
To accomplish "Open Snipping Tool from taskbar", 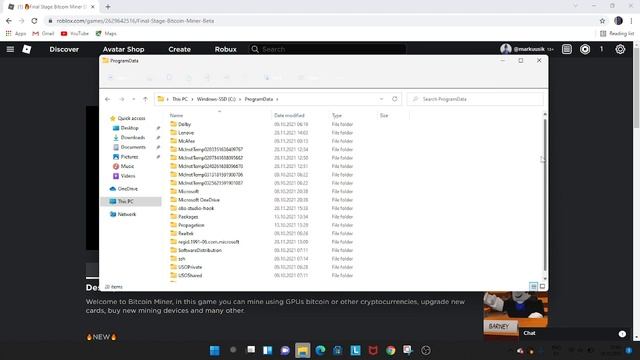I will pyautogui.click(x=408, y=350).
